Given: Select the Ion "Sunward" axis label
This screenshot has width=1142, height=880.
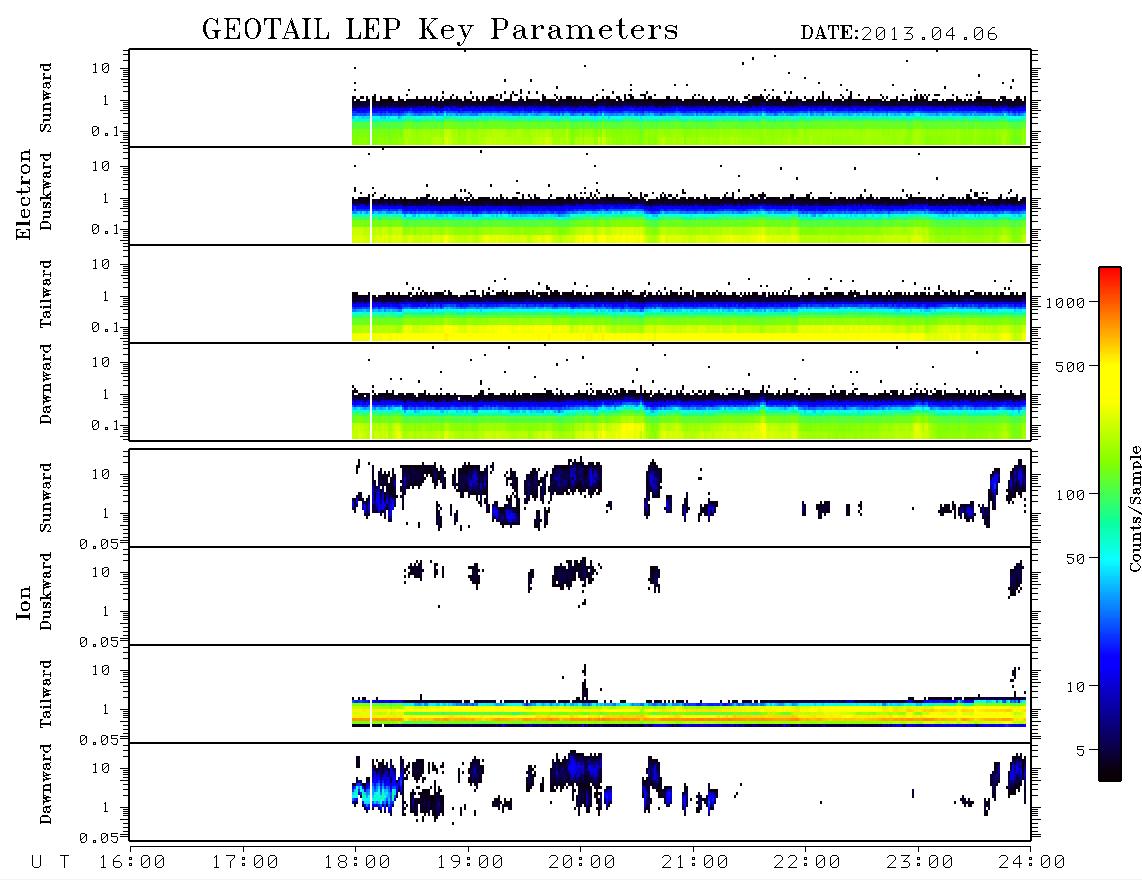Looking at the screenshot, I should [46, 498].
